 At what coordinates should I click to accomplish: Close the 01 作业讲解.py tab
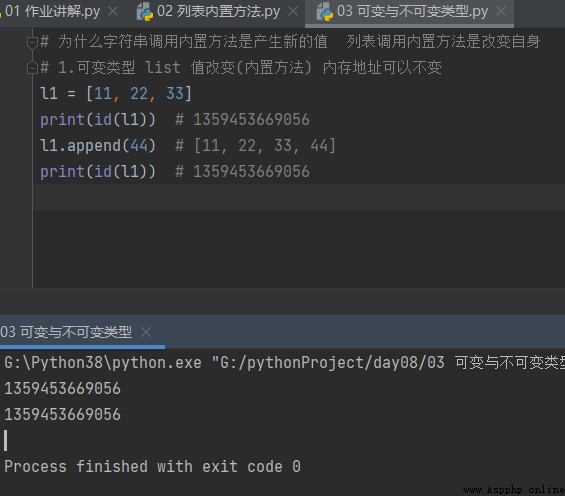click(113, 12)
